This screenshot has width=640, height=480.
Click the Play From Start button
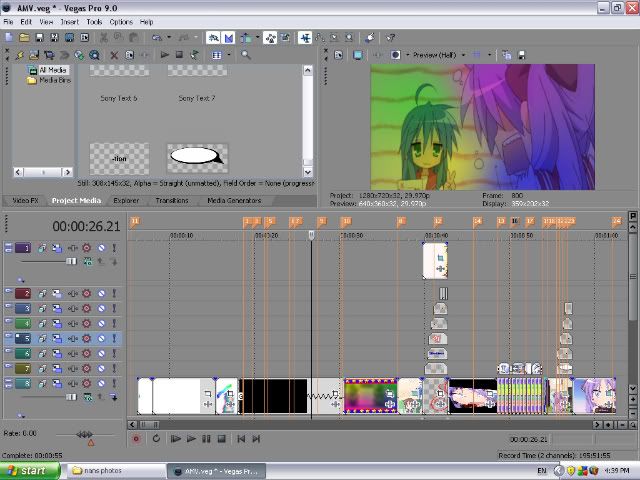[176, 439]
